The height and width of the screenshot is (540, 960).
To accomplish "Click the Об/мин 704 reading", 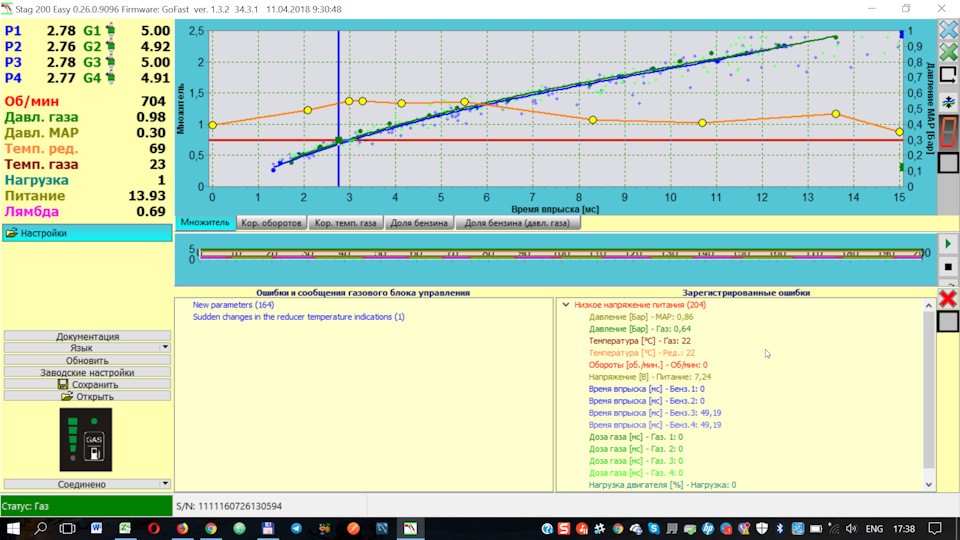I will point(85,101).
